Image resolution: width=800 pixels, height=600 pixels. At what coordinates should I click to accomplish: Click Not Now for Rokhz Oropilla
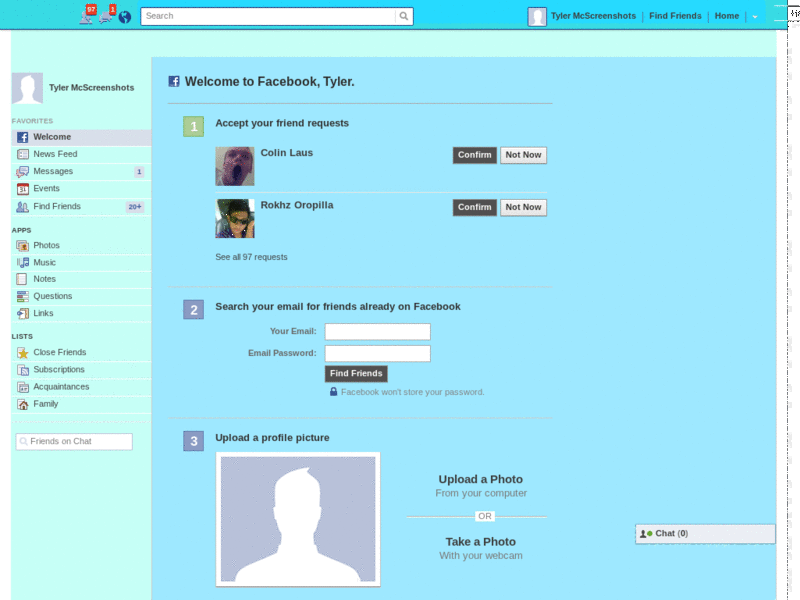click(x=523, y=207)
